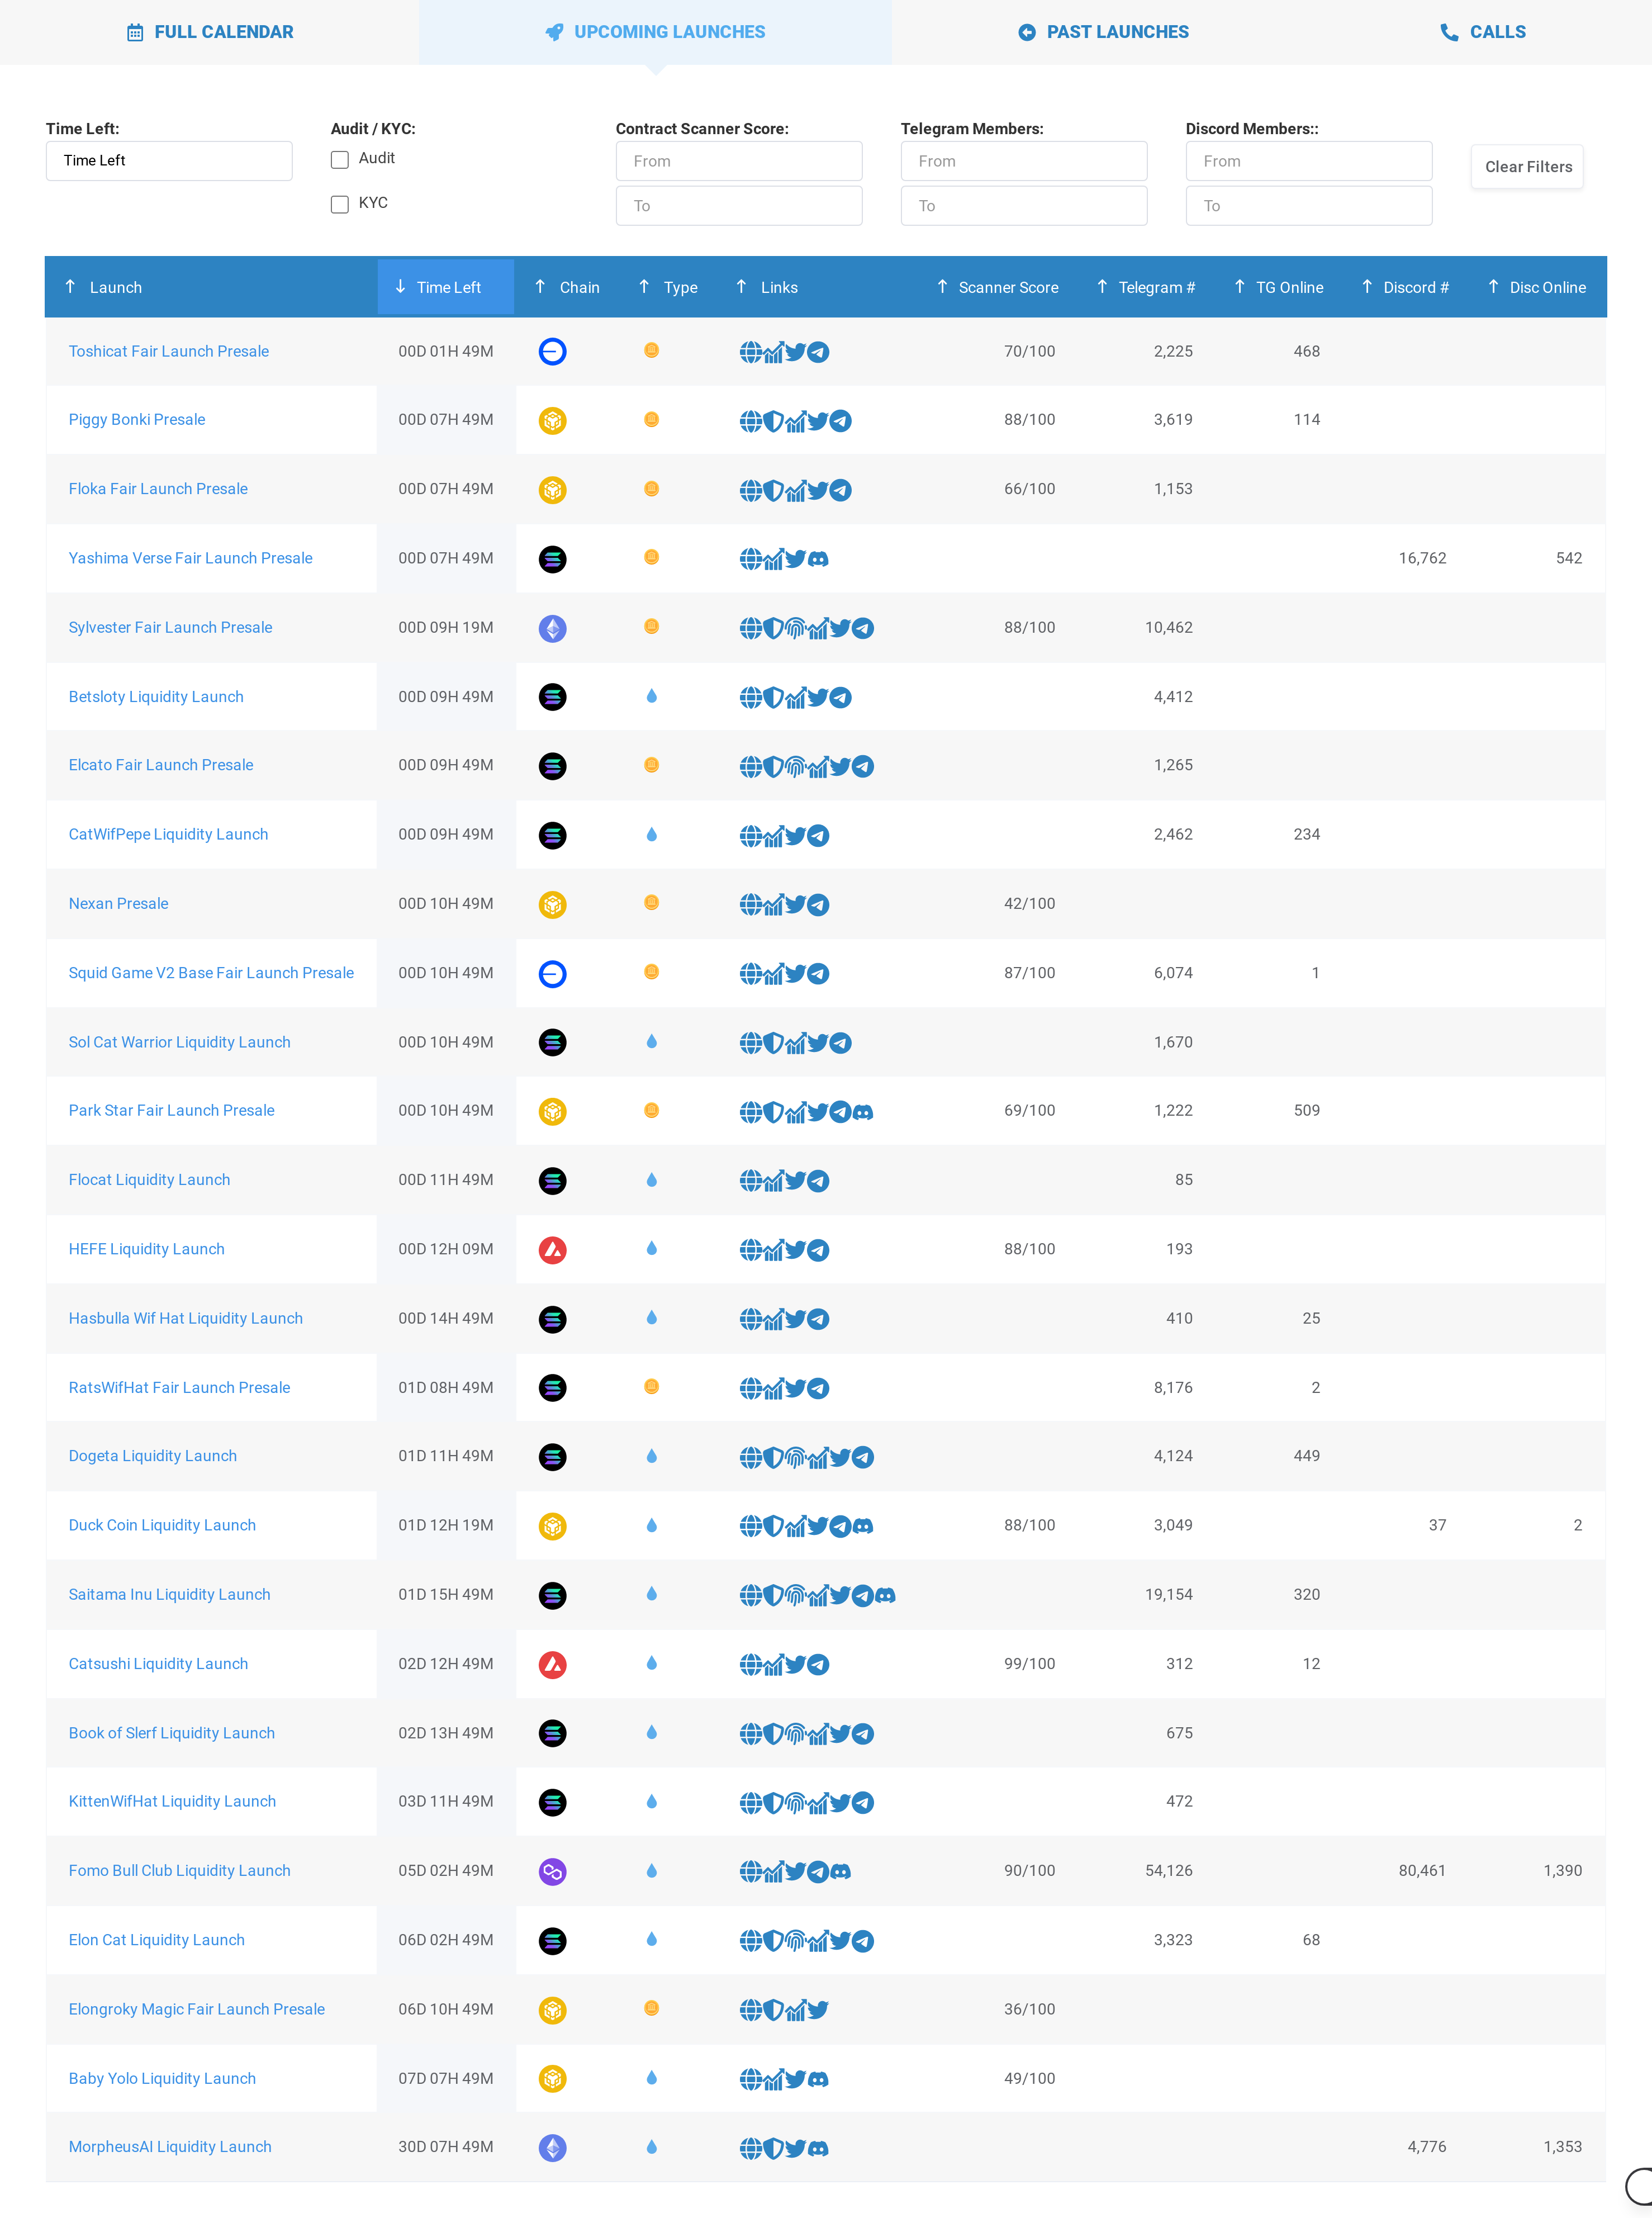This screenshot has width=1652, height=2218.
Task: Open Fomo Bull Club row Discord icon
Action: point(840,1871)
